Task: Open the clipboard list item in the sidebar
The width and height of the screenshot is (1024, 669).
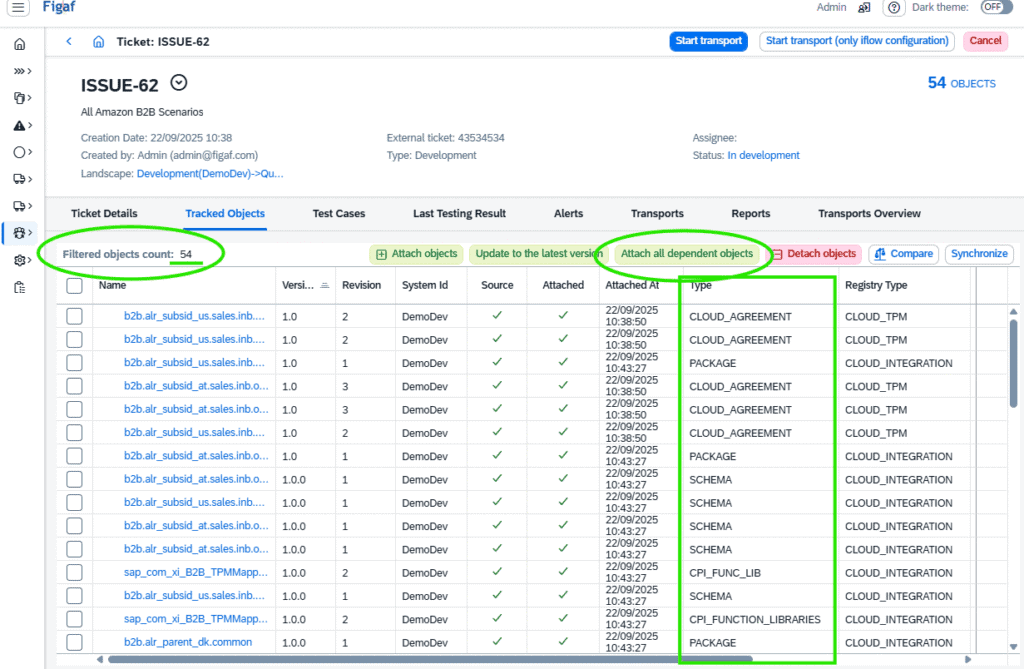Action: pyautogui.click(x=20, y=287)
